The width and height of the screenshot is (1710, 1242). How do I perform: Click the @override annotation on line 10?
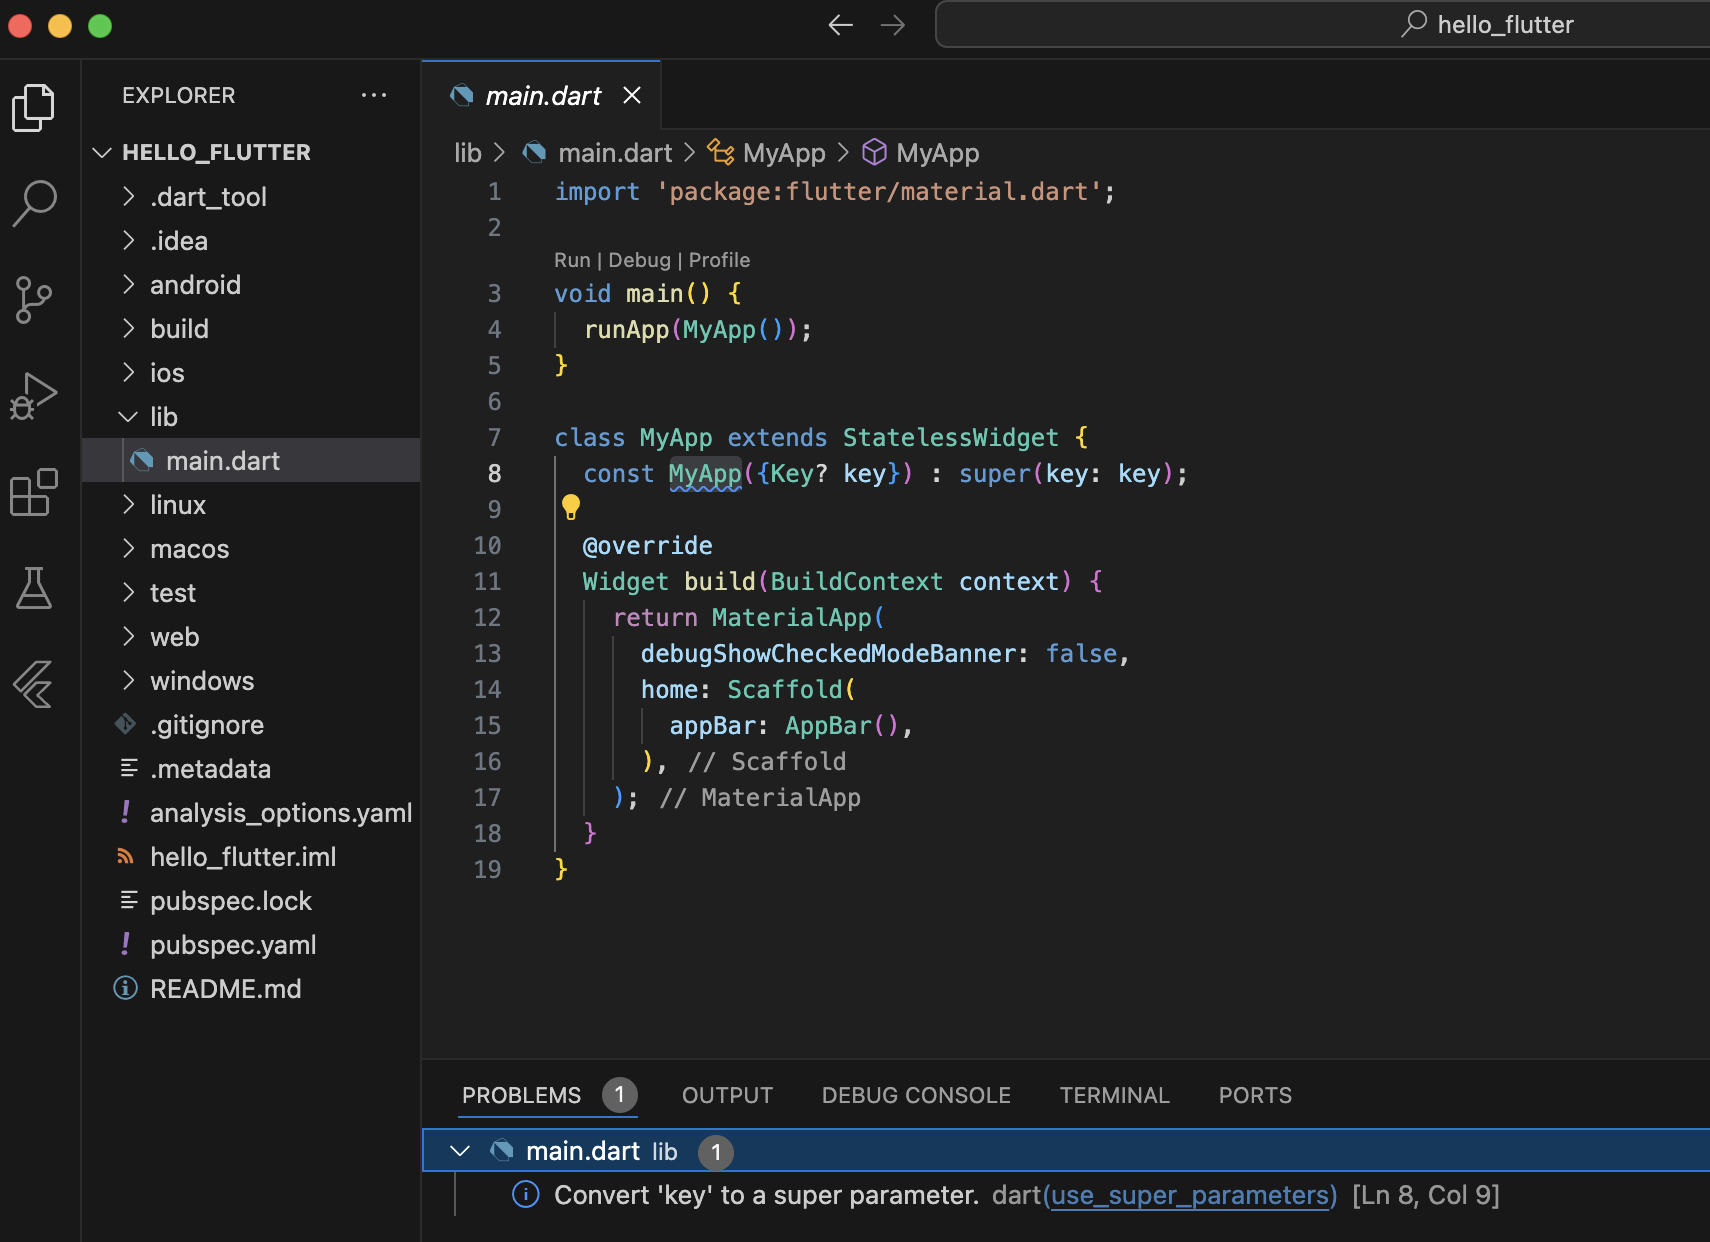tap(648, 545)
